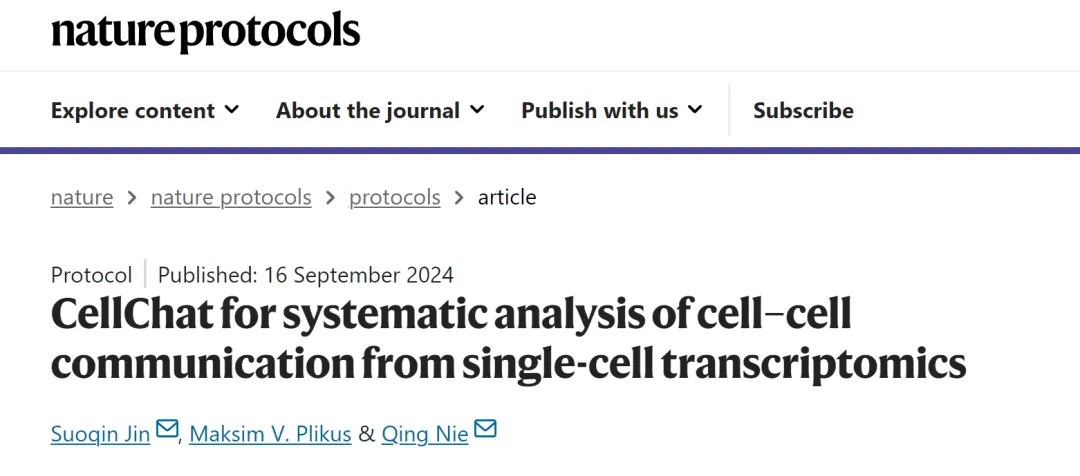1080x476 pixels.
Task: Expand Publish with us menu
Action: tap(611, 110)
